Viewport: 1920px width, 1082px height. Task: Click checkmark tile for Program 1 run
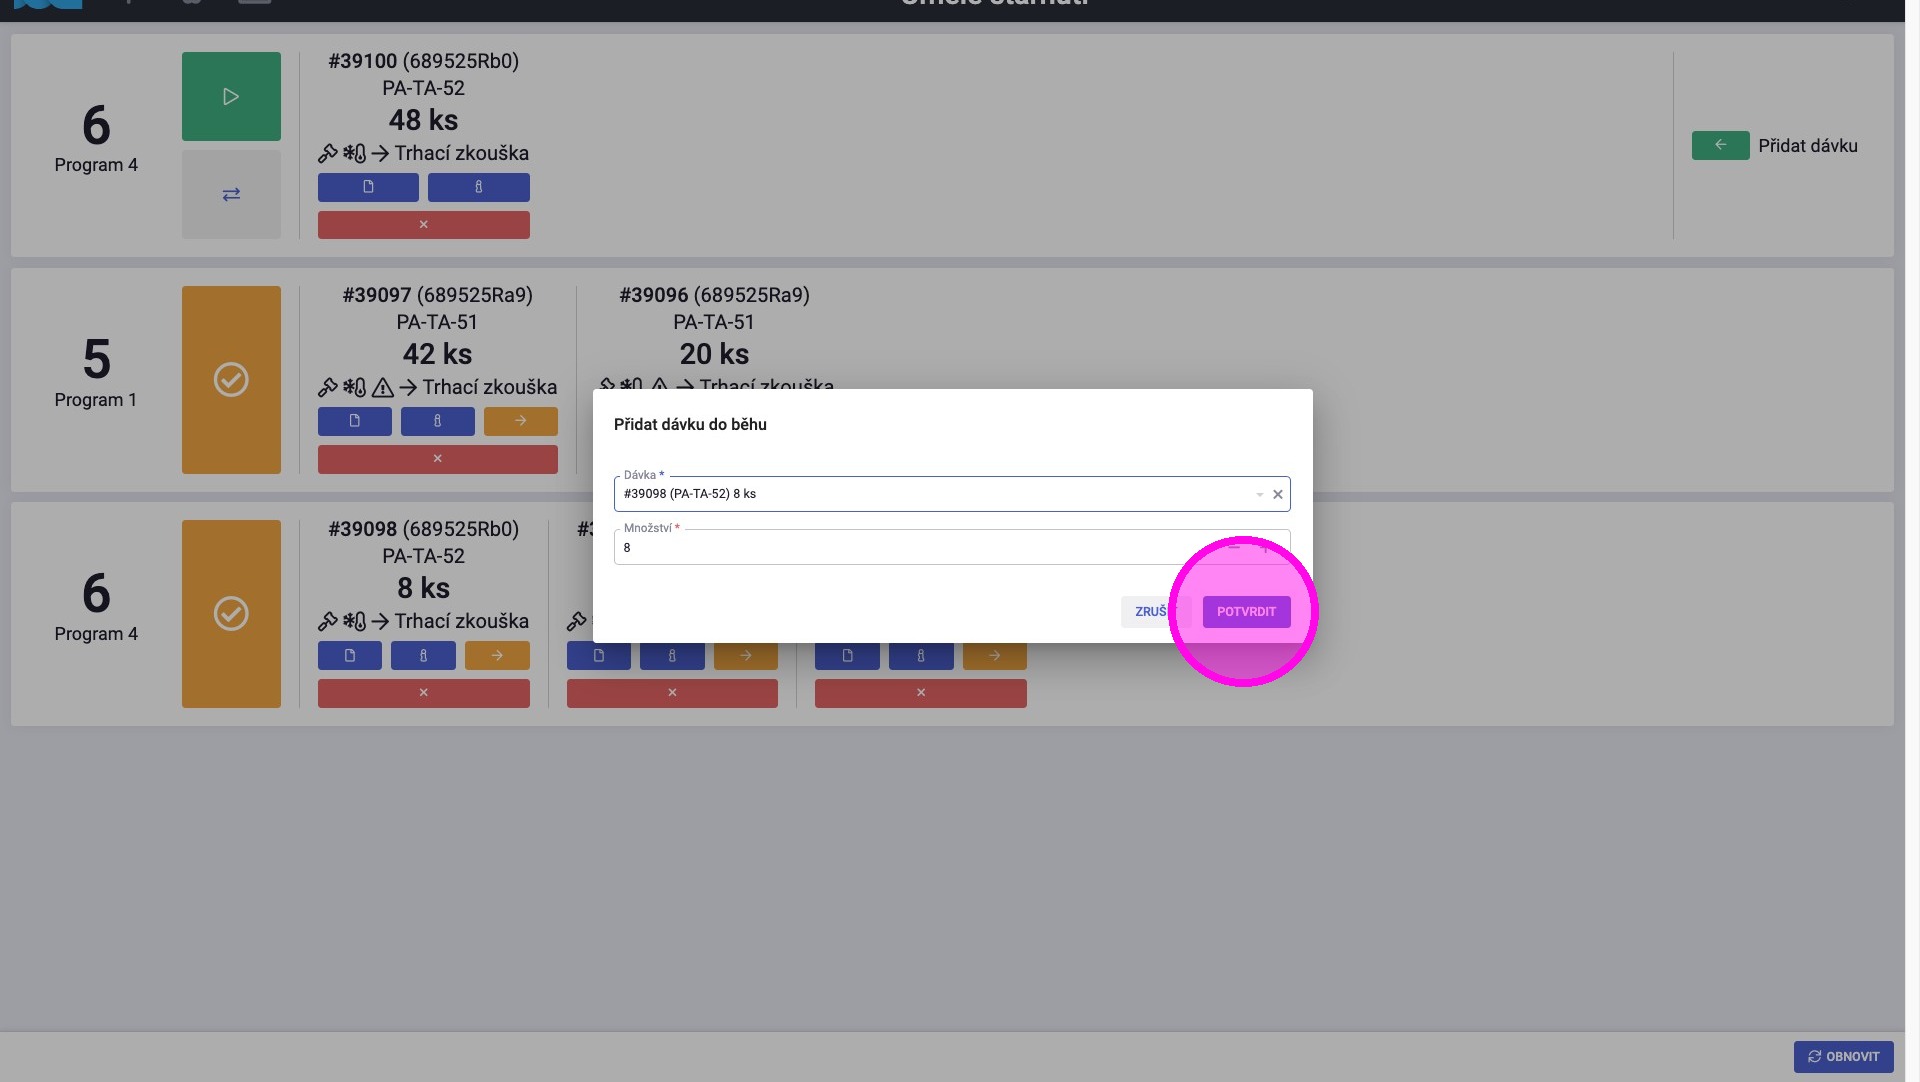coord(231,380)
